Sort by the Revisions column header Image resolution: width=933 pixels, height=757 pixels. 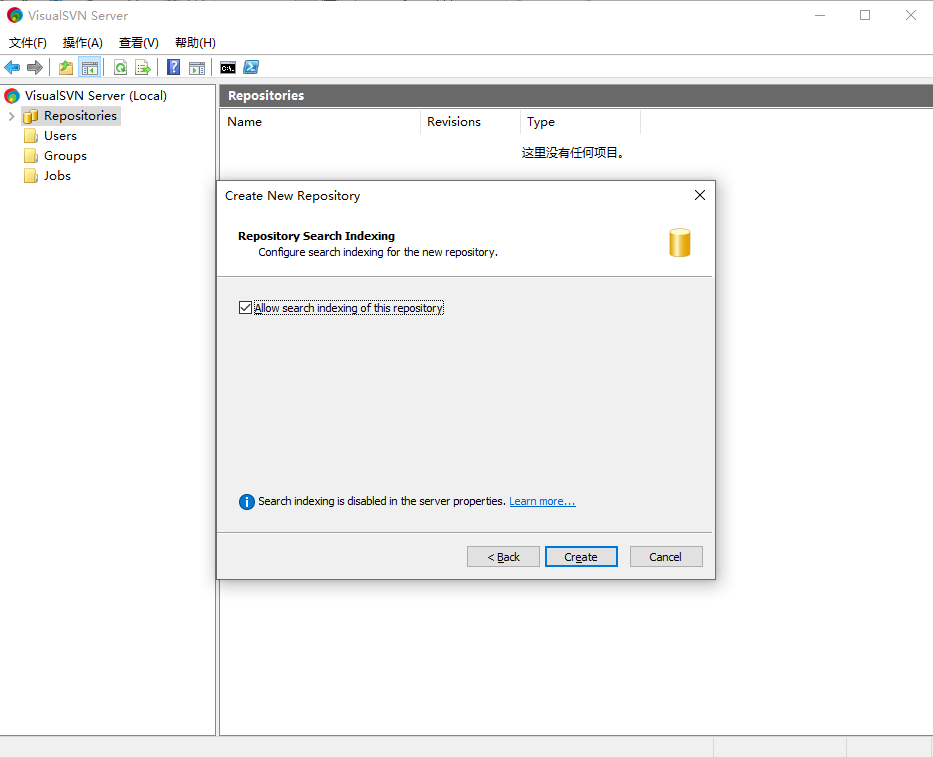(470, 122)
